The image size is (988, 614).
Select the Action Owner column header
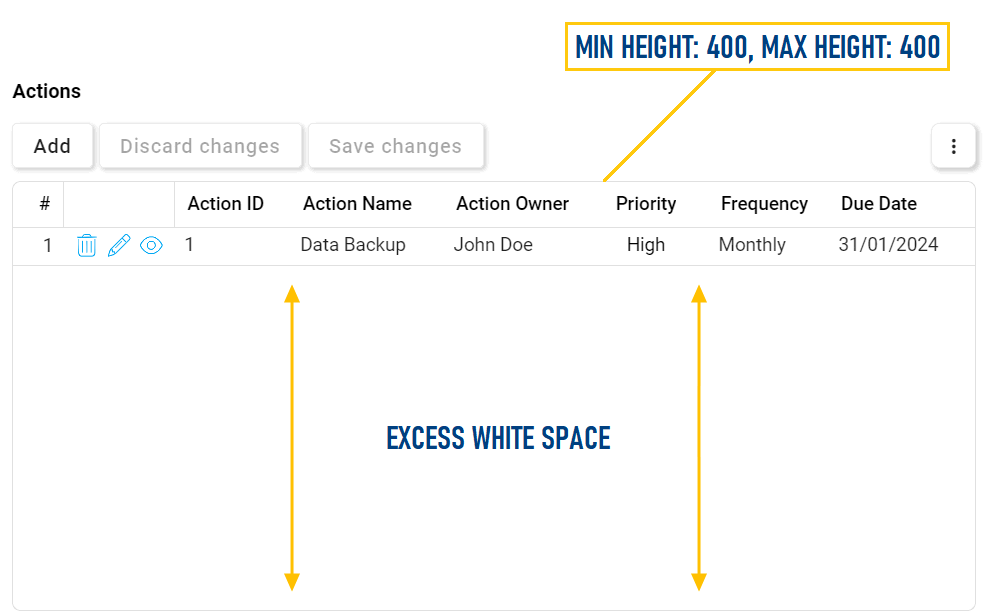click(x=512, y=204)
